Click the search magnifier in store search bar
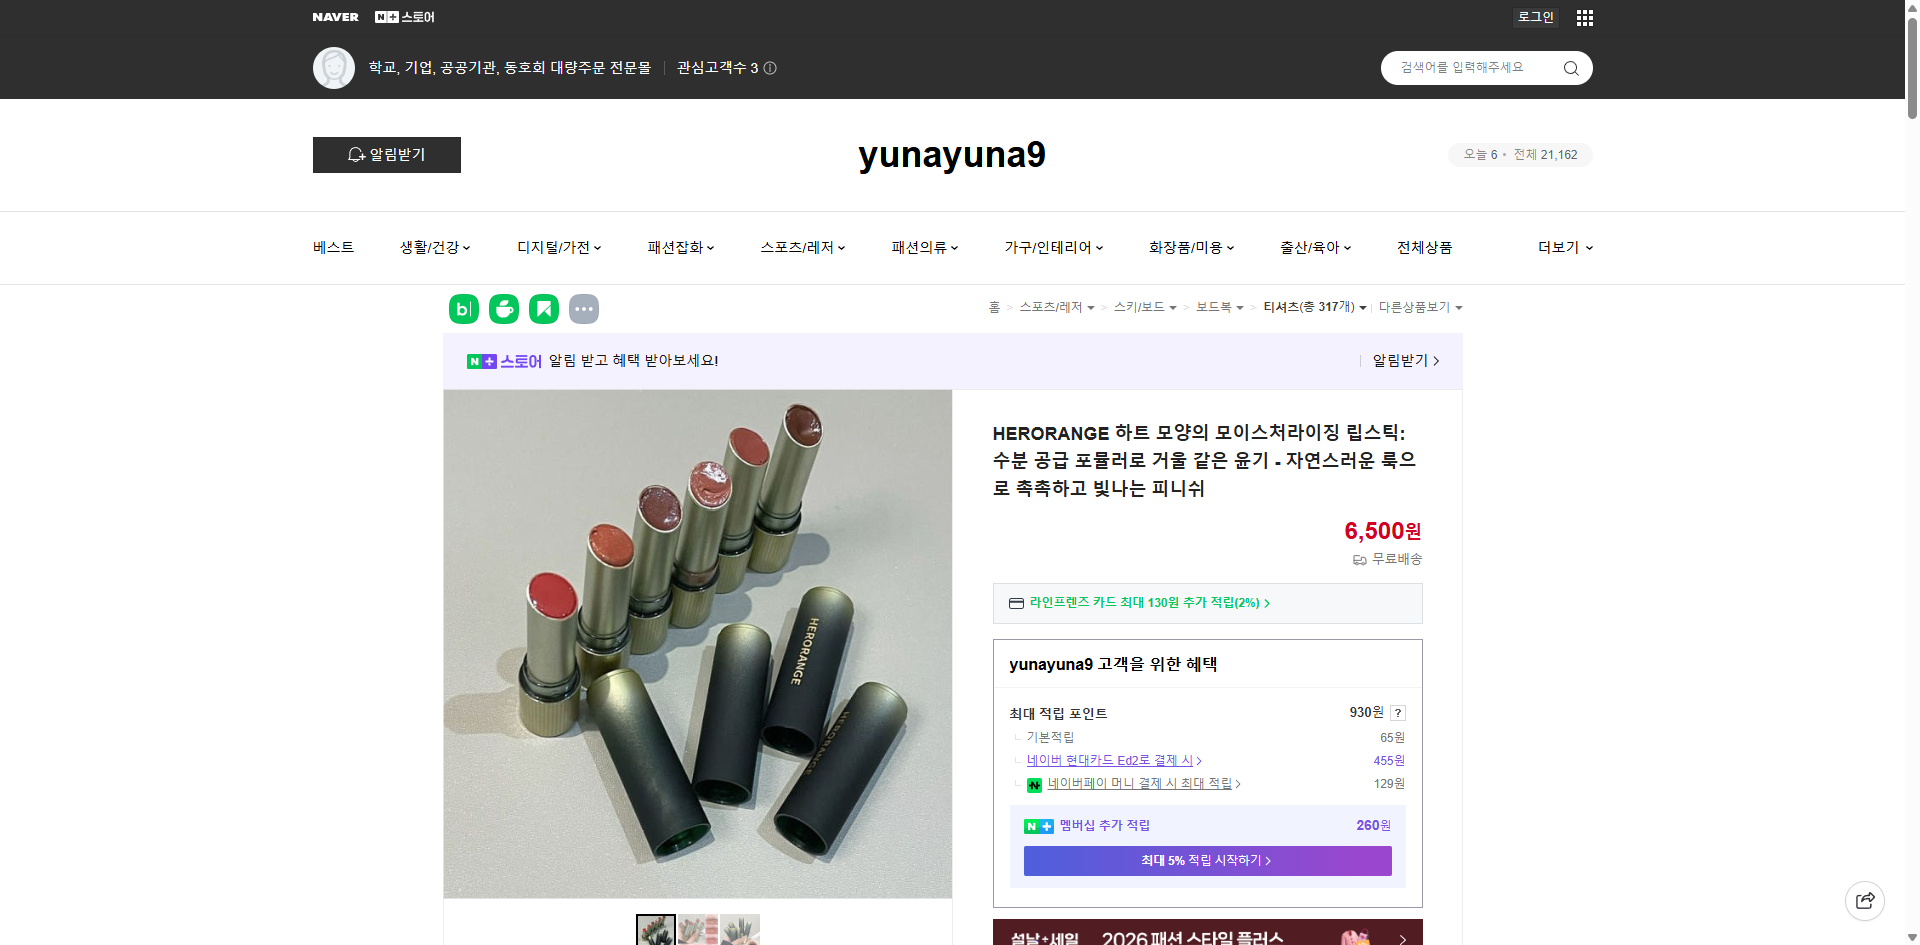 click(x=1570, y=68)
